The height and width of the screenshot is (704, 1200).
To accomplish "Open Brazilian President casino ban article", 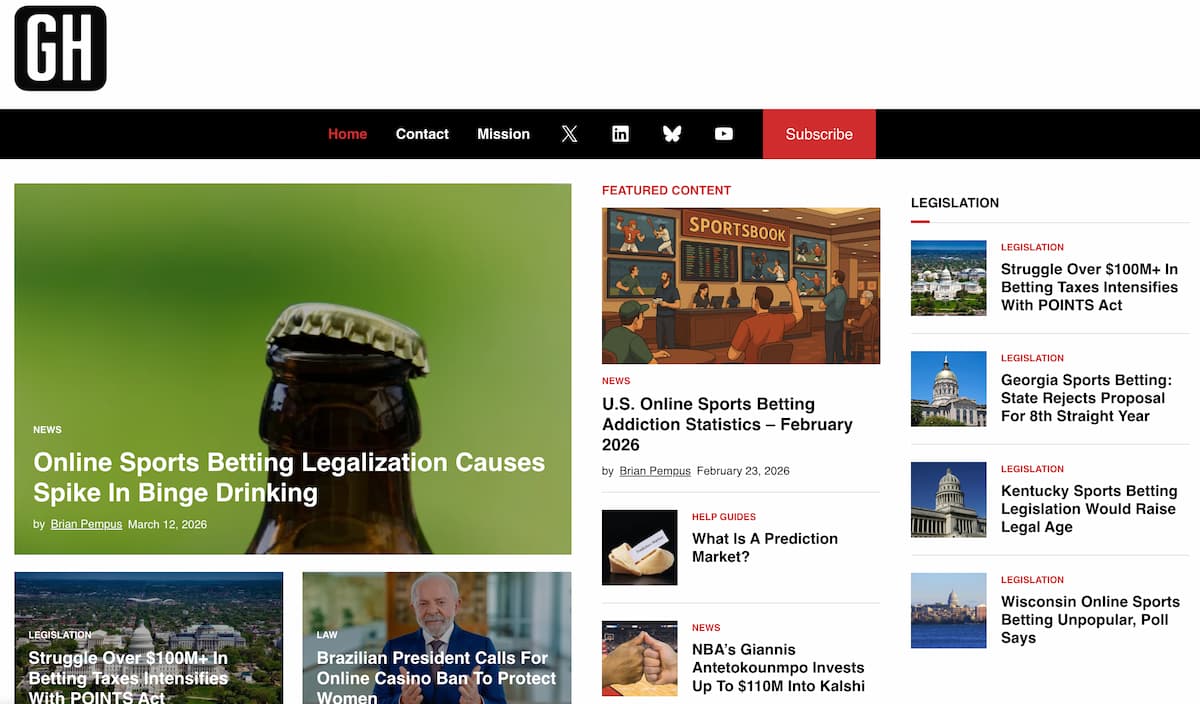I will tap(436, 678).
